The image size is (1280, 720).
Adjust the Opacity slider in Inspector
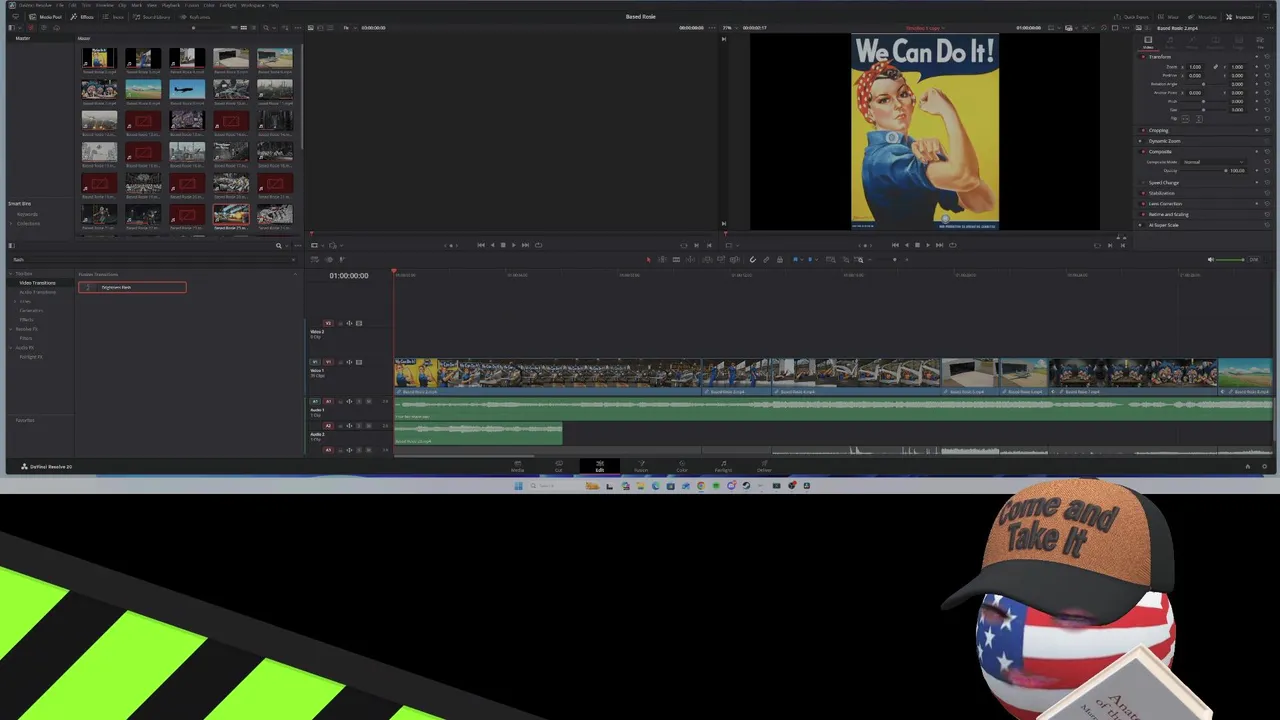1204,171
